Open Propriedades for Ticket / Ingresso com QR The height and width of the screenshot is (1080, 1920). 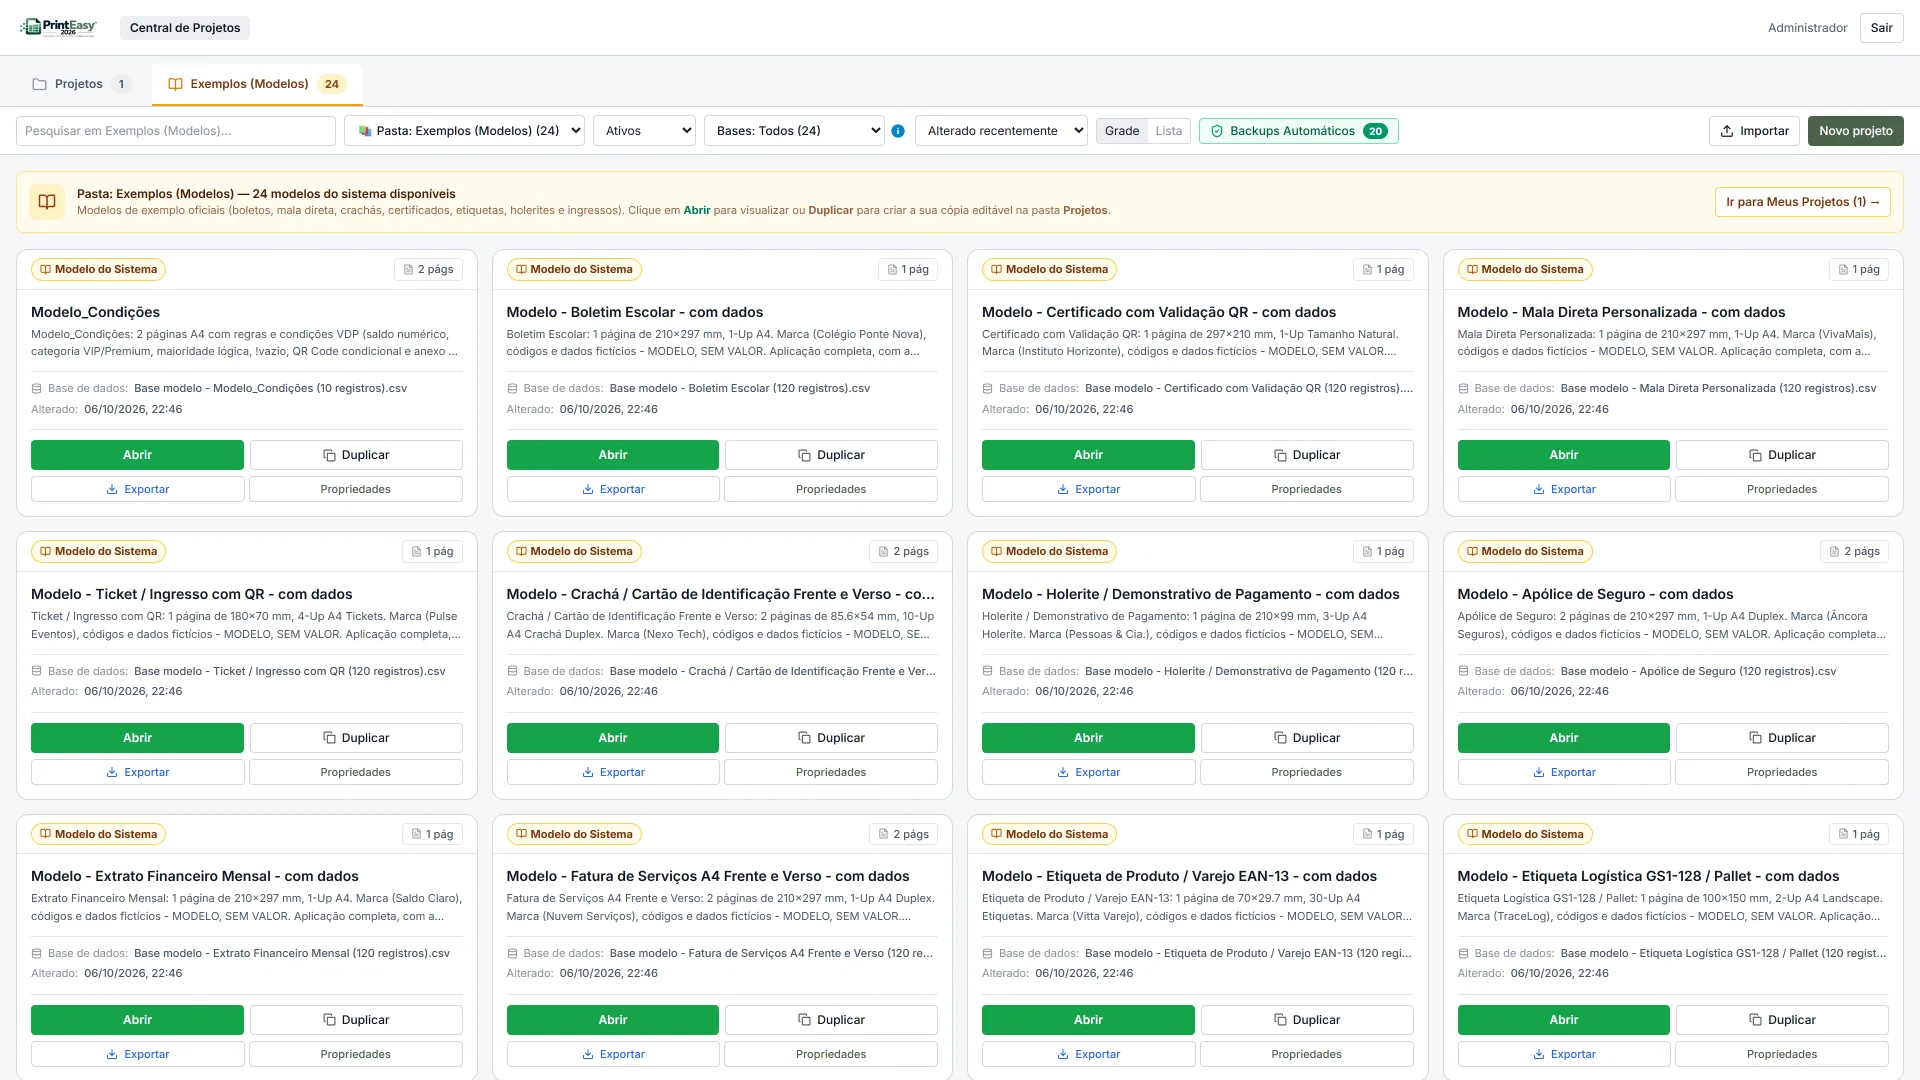point(355,773)
